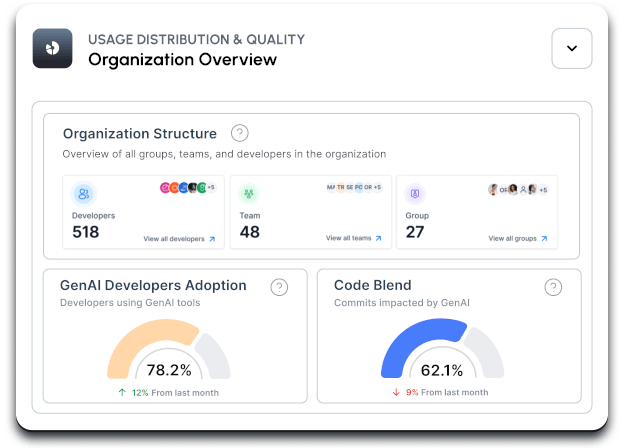
Task: Open View all developers link
Action: pyautogui.click(x=181, y=239)
